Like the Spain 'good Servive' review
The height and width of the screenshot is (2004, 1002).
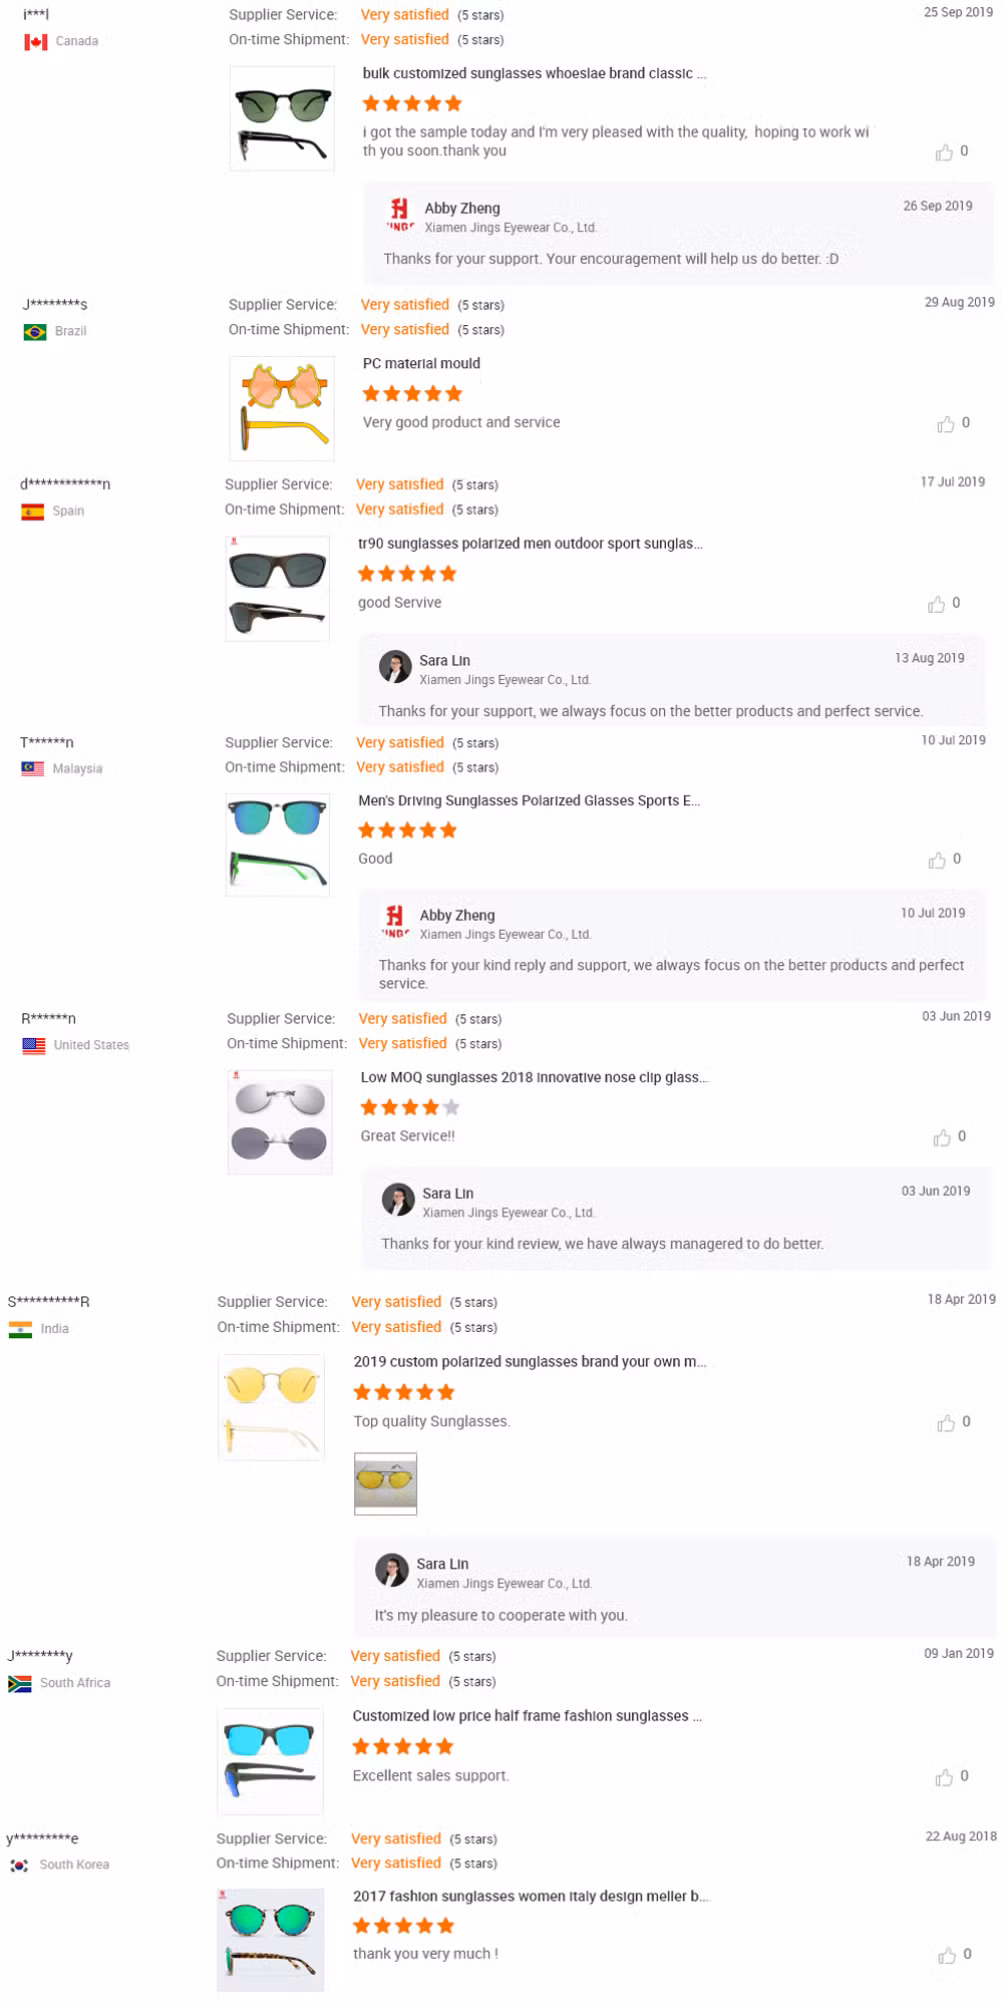click(936, 604)
